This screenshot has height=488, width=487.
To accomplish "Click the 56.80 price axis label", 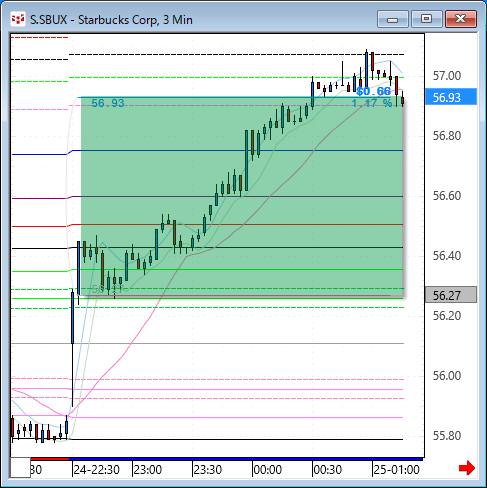I will tap(447, 136).
